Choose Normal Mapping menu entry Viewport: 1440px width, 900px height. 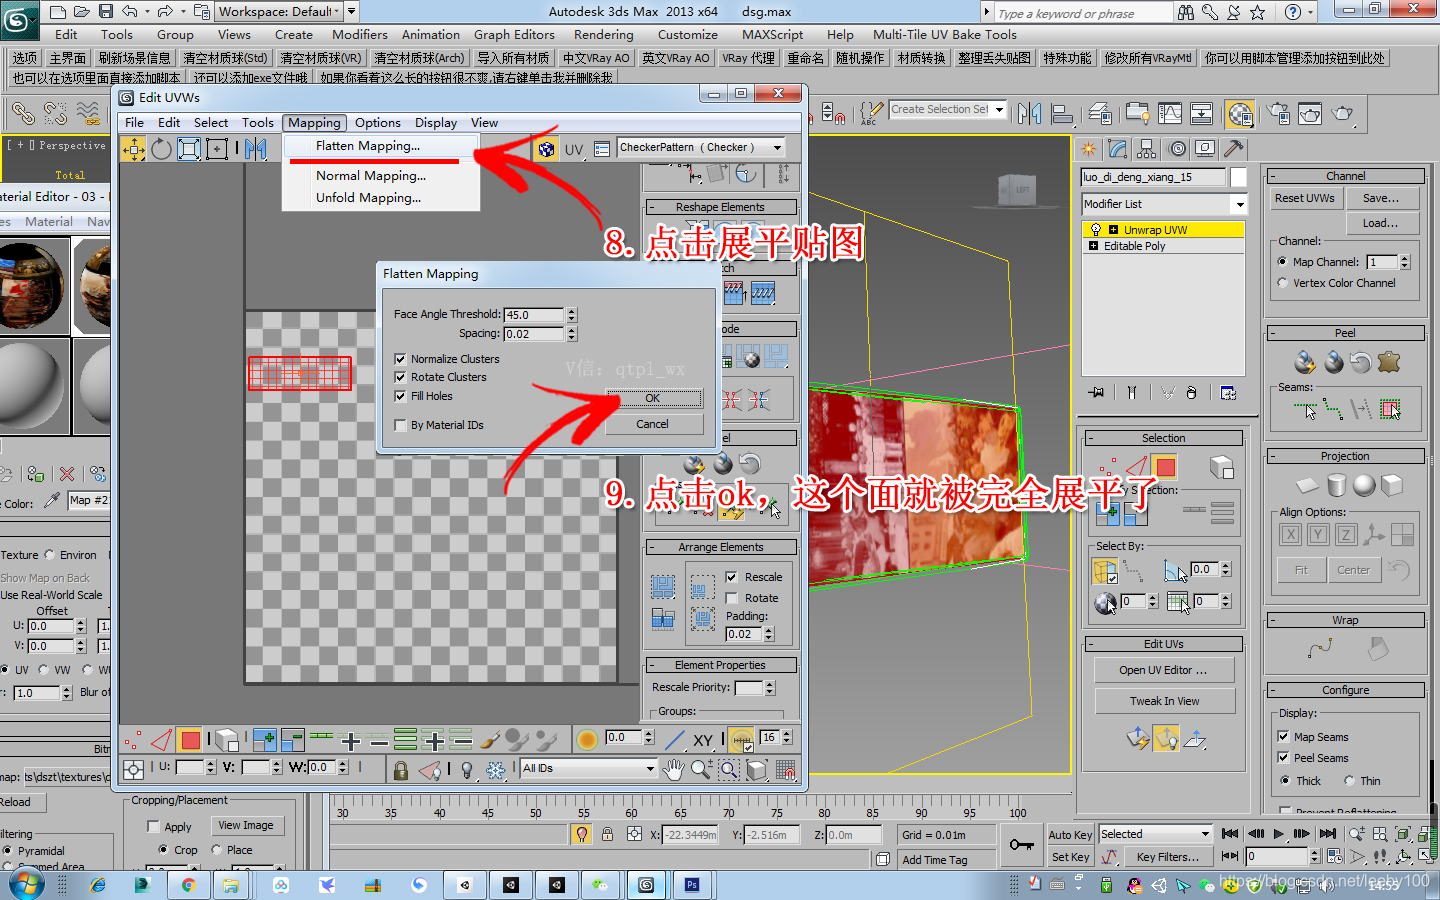371,176
